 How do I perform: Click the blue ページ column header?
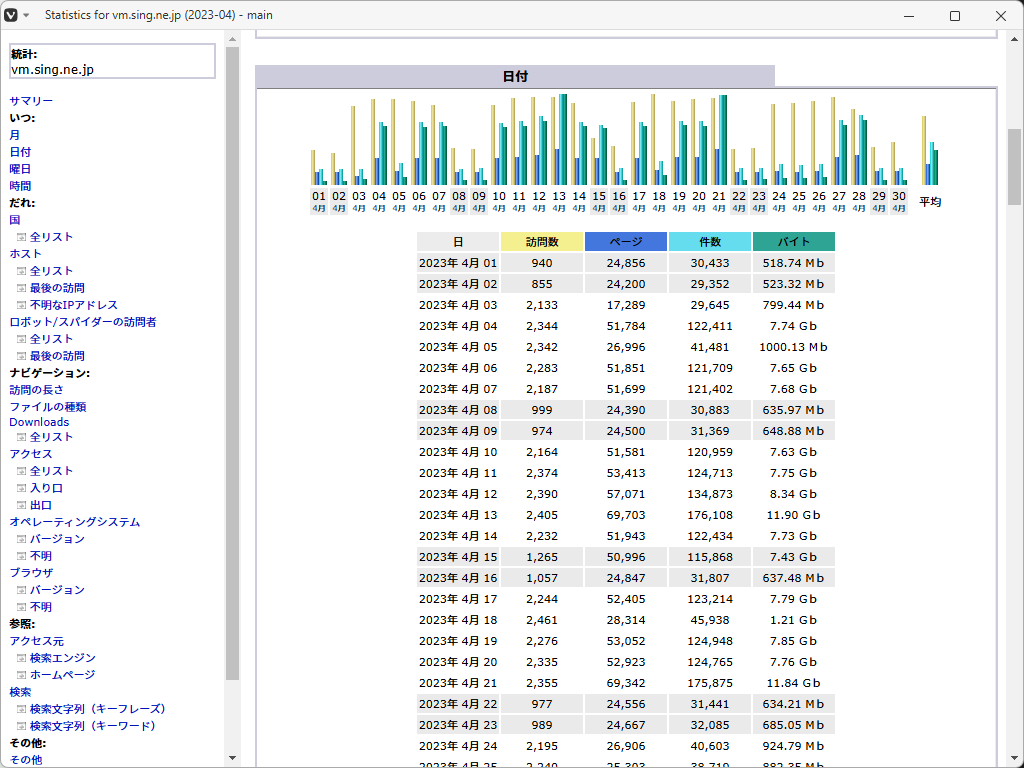[626, 242]
